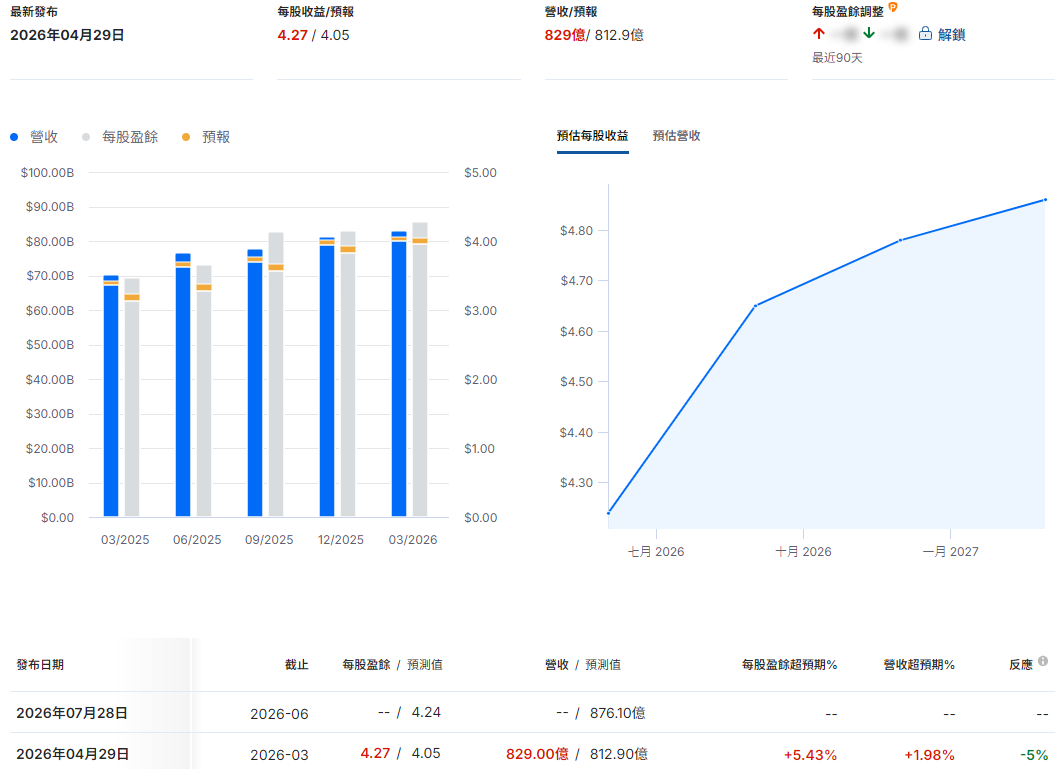Click the 最新發布 date 2026年04月29日 at top
This screenshot has width=1059, height=769.
(67, 35)
